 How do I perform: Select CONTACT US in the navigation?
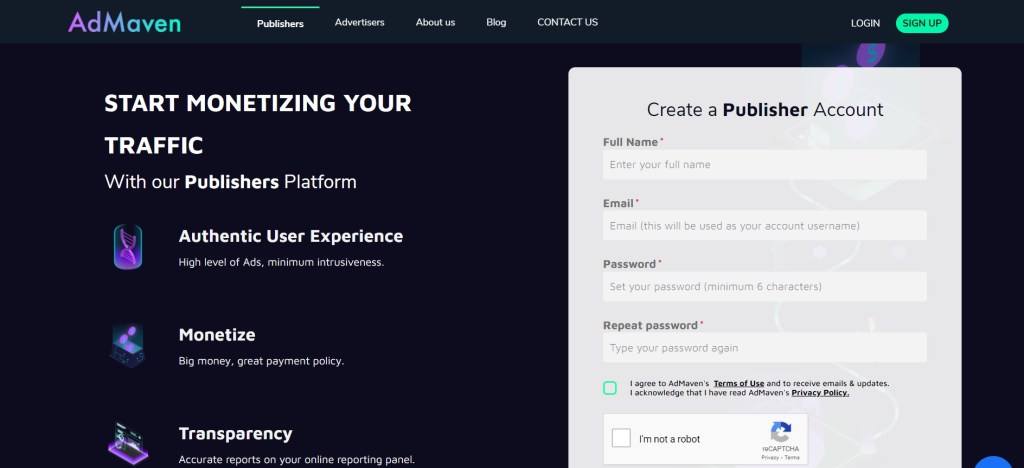pyautogui.click(x=568, y=22)
